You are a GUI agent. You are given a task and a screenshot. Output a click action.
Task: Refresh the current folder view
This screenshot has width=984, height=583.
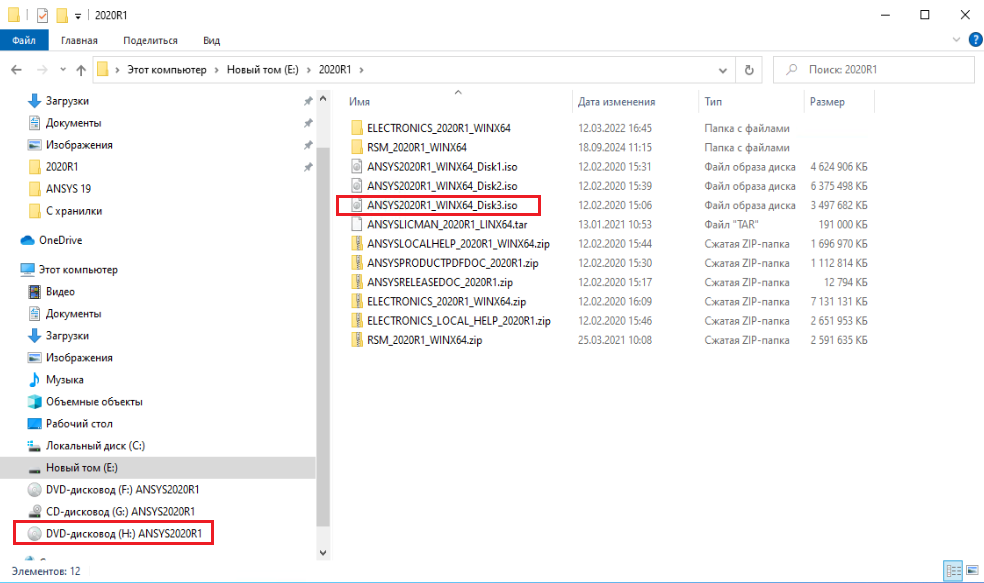click(x=749, y=70)
